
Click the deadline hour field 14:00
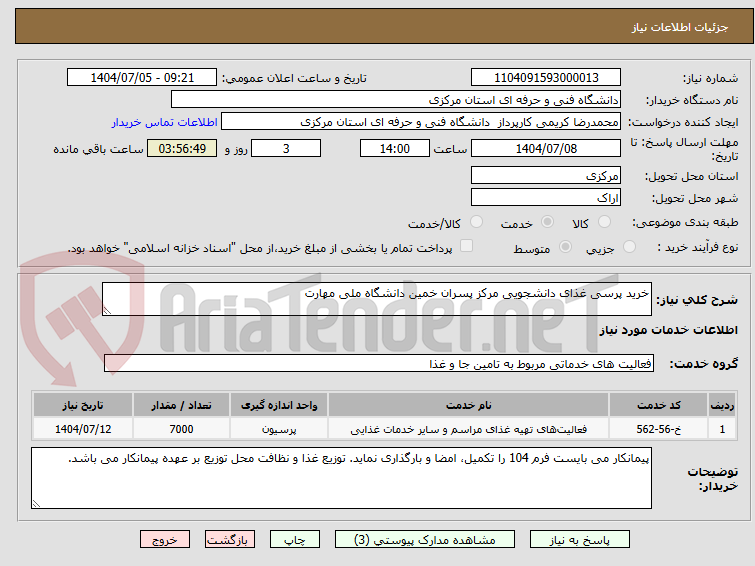tap(395, 148)
